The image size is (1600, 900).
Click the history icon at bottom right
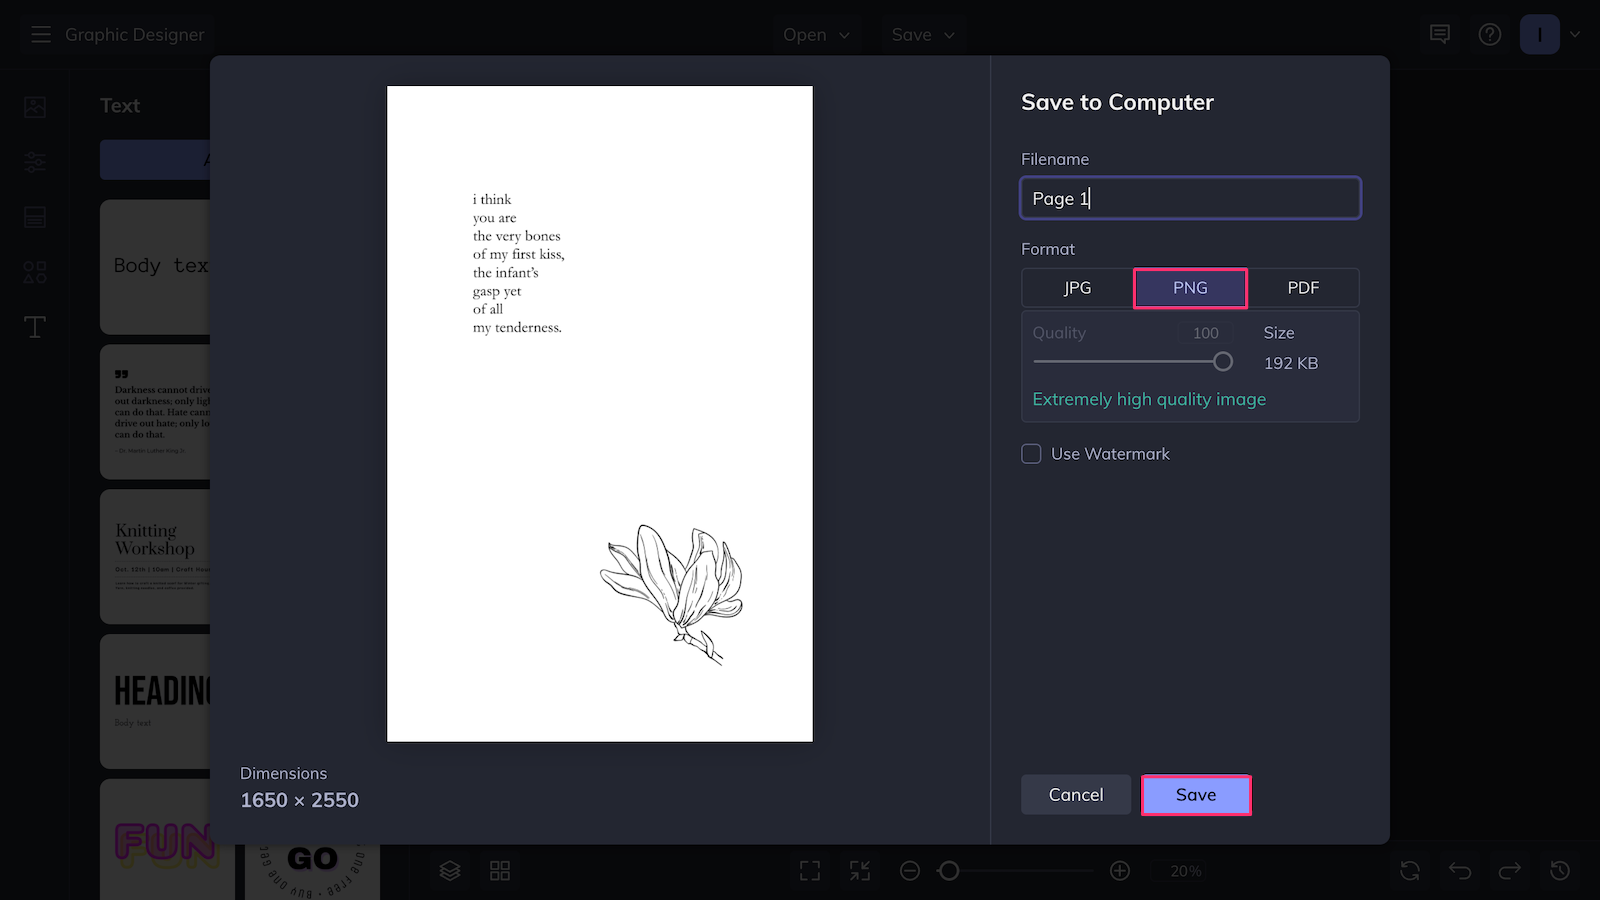(x=1558, y=870)
